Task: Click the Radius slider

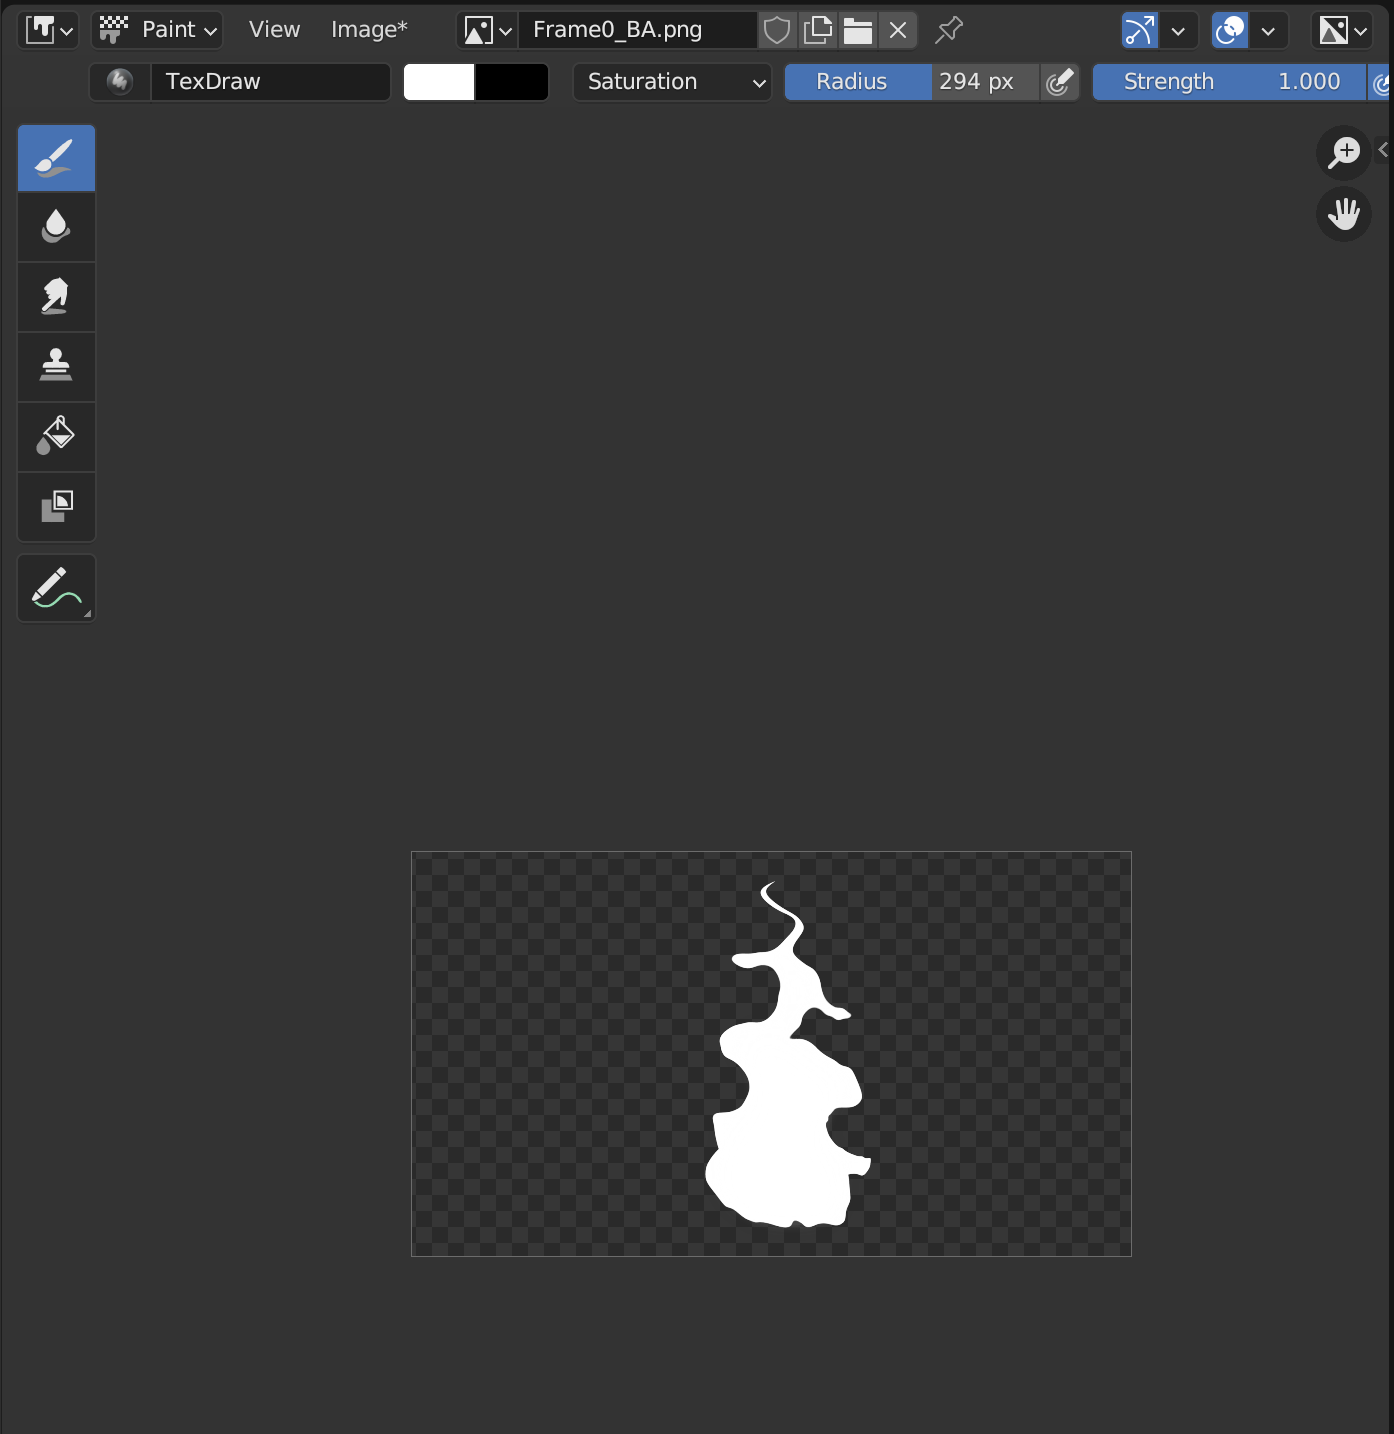Action: pyautogui.click(x=912, y=82)
